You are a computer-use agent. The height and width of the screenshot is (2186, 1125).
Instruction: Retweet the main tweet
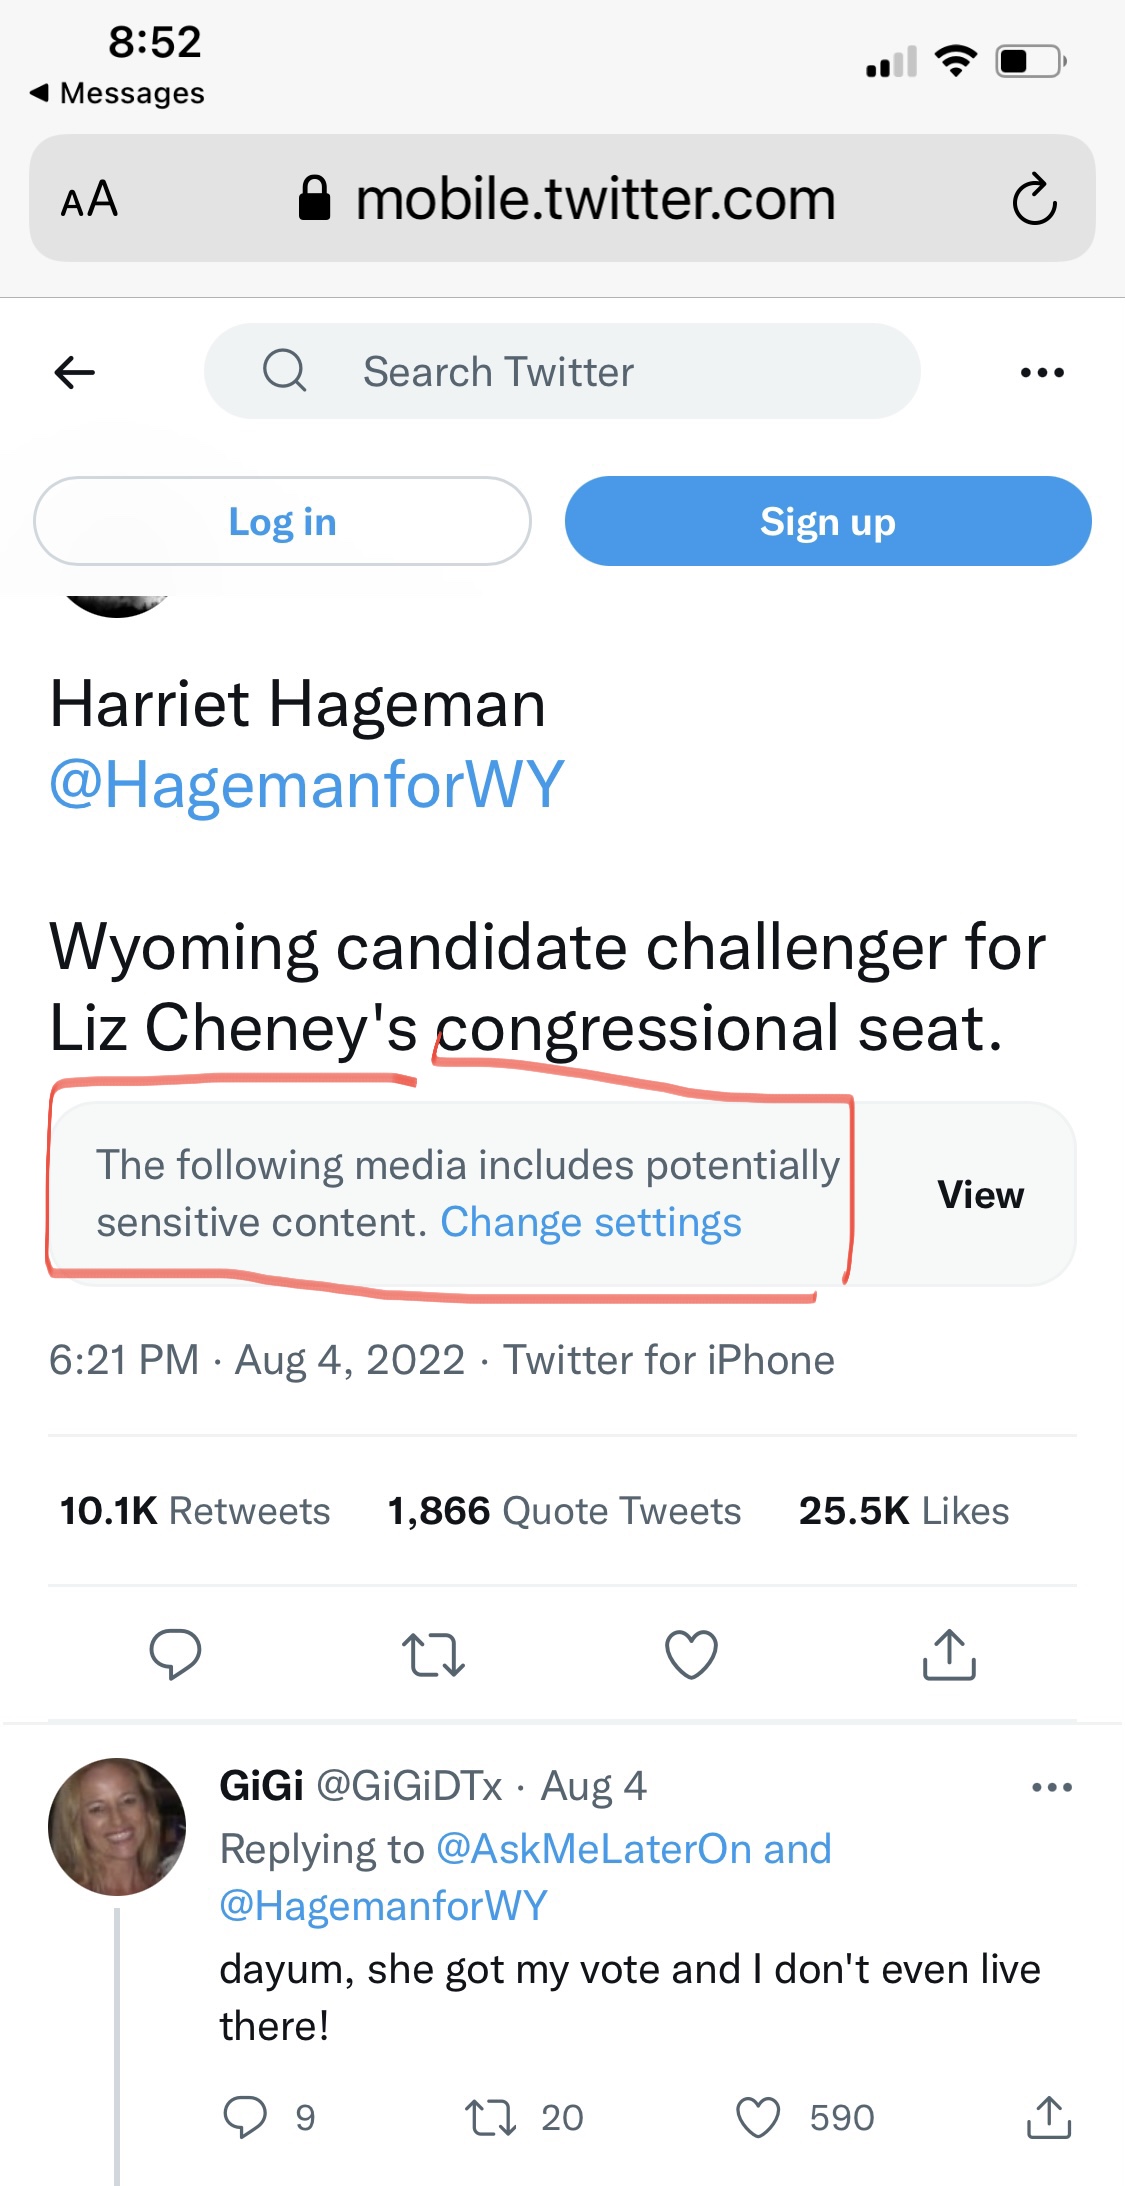[x=433, y=1654]
